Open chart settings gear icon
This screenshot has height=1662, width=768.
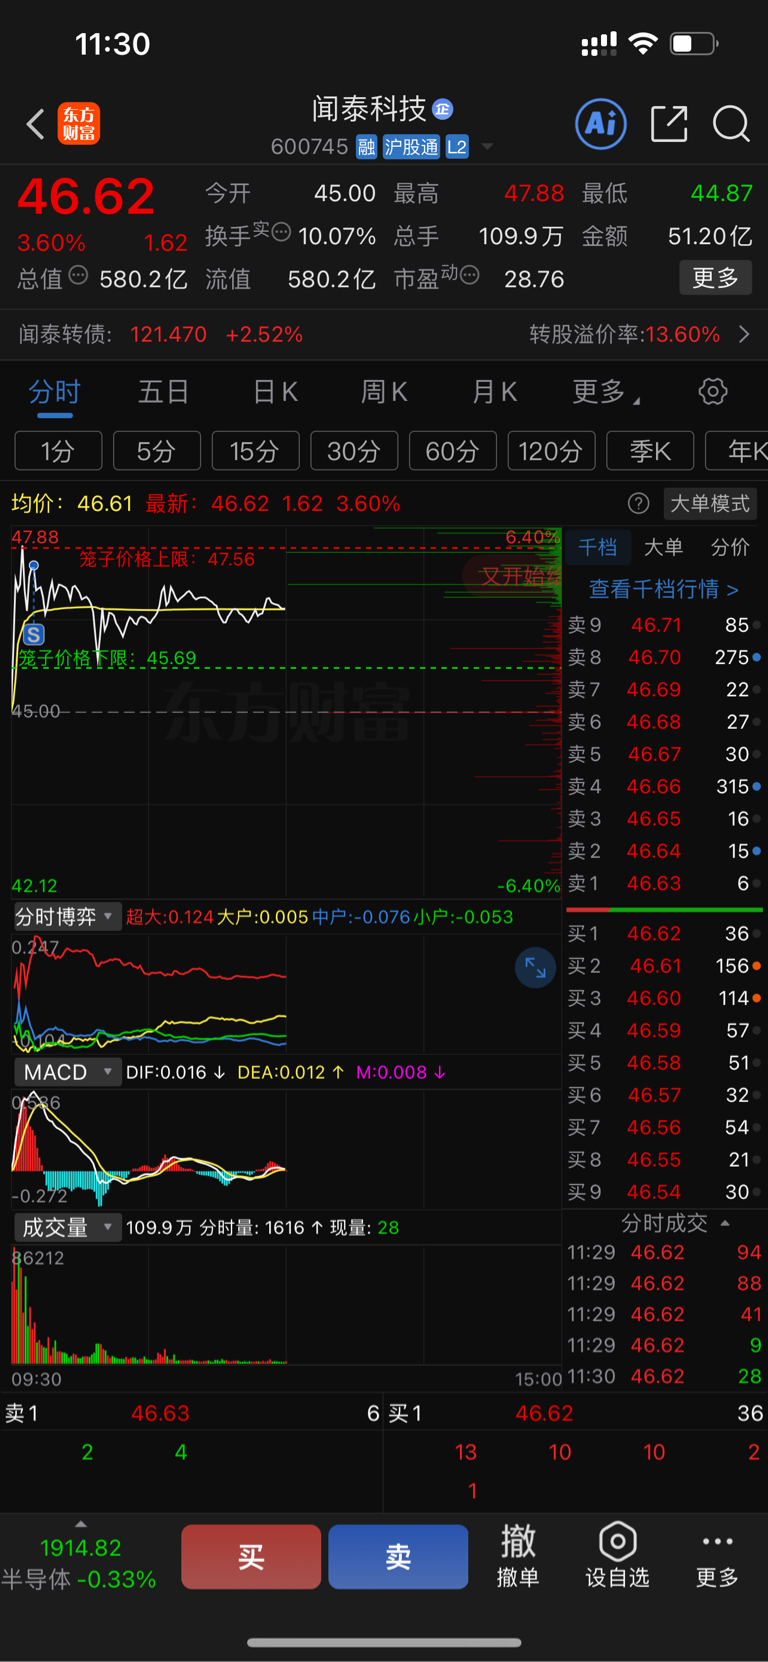pos(713,391)
